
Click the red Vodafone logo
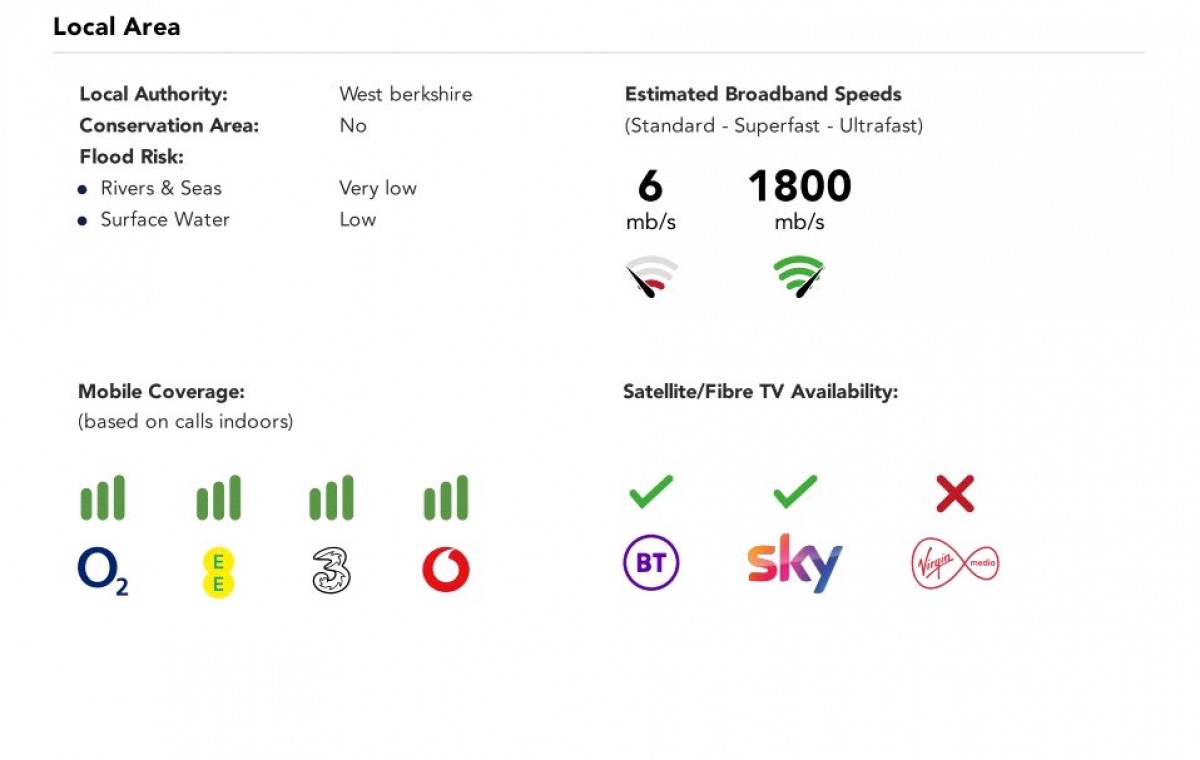446,570
